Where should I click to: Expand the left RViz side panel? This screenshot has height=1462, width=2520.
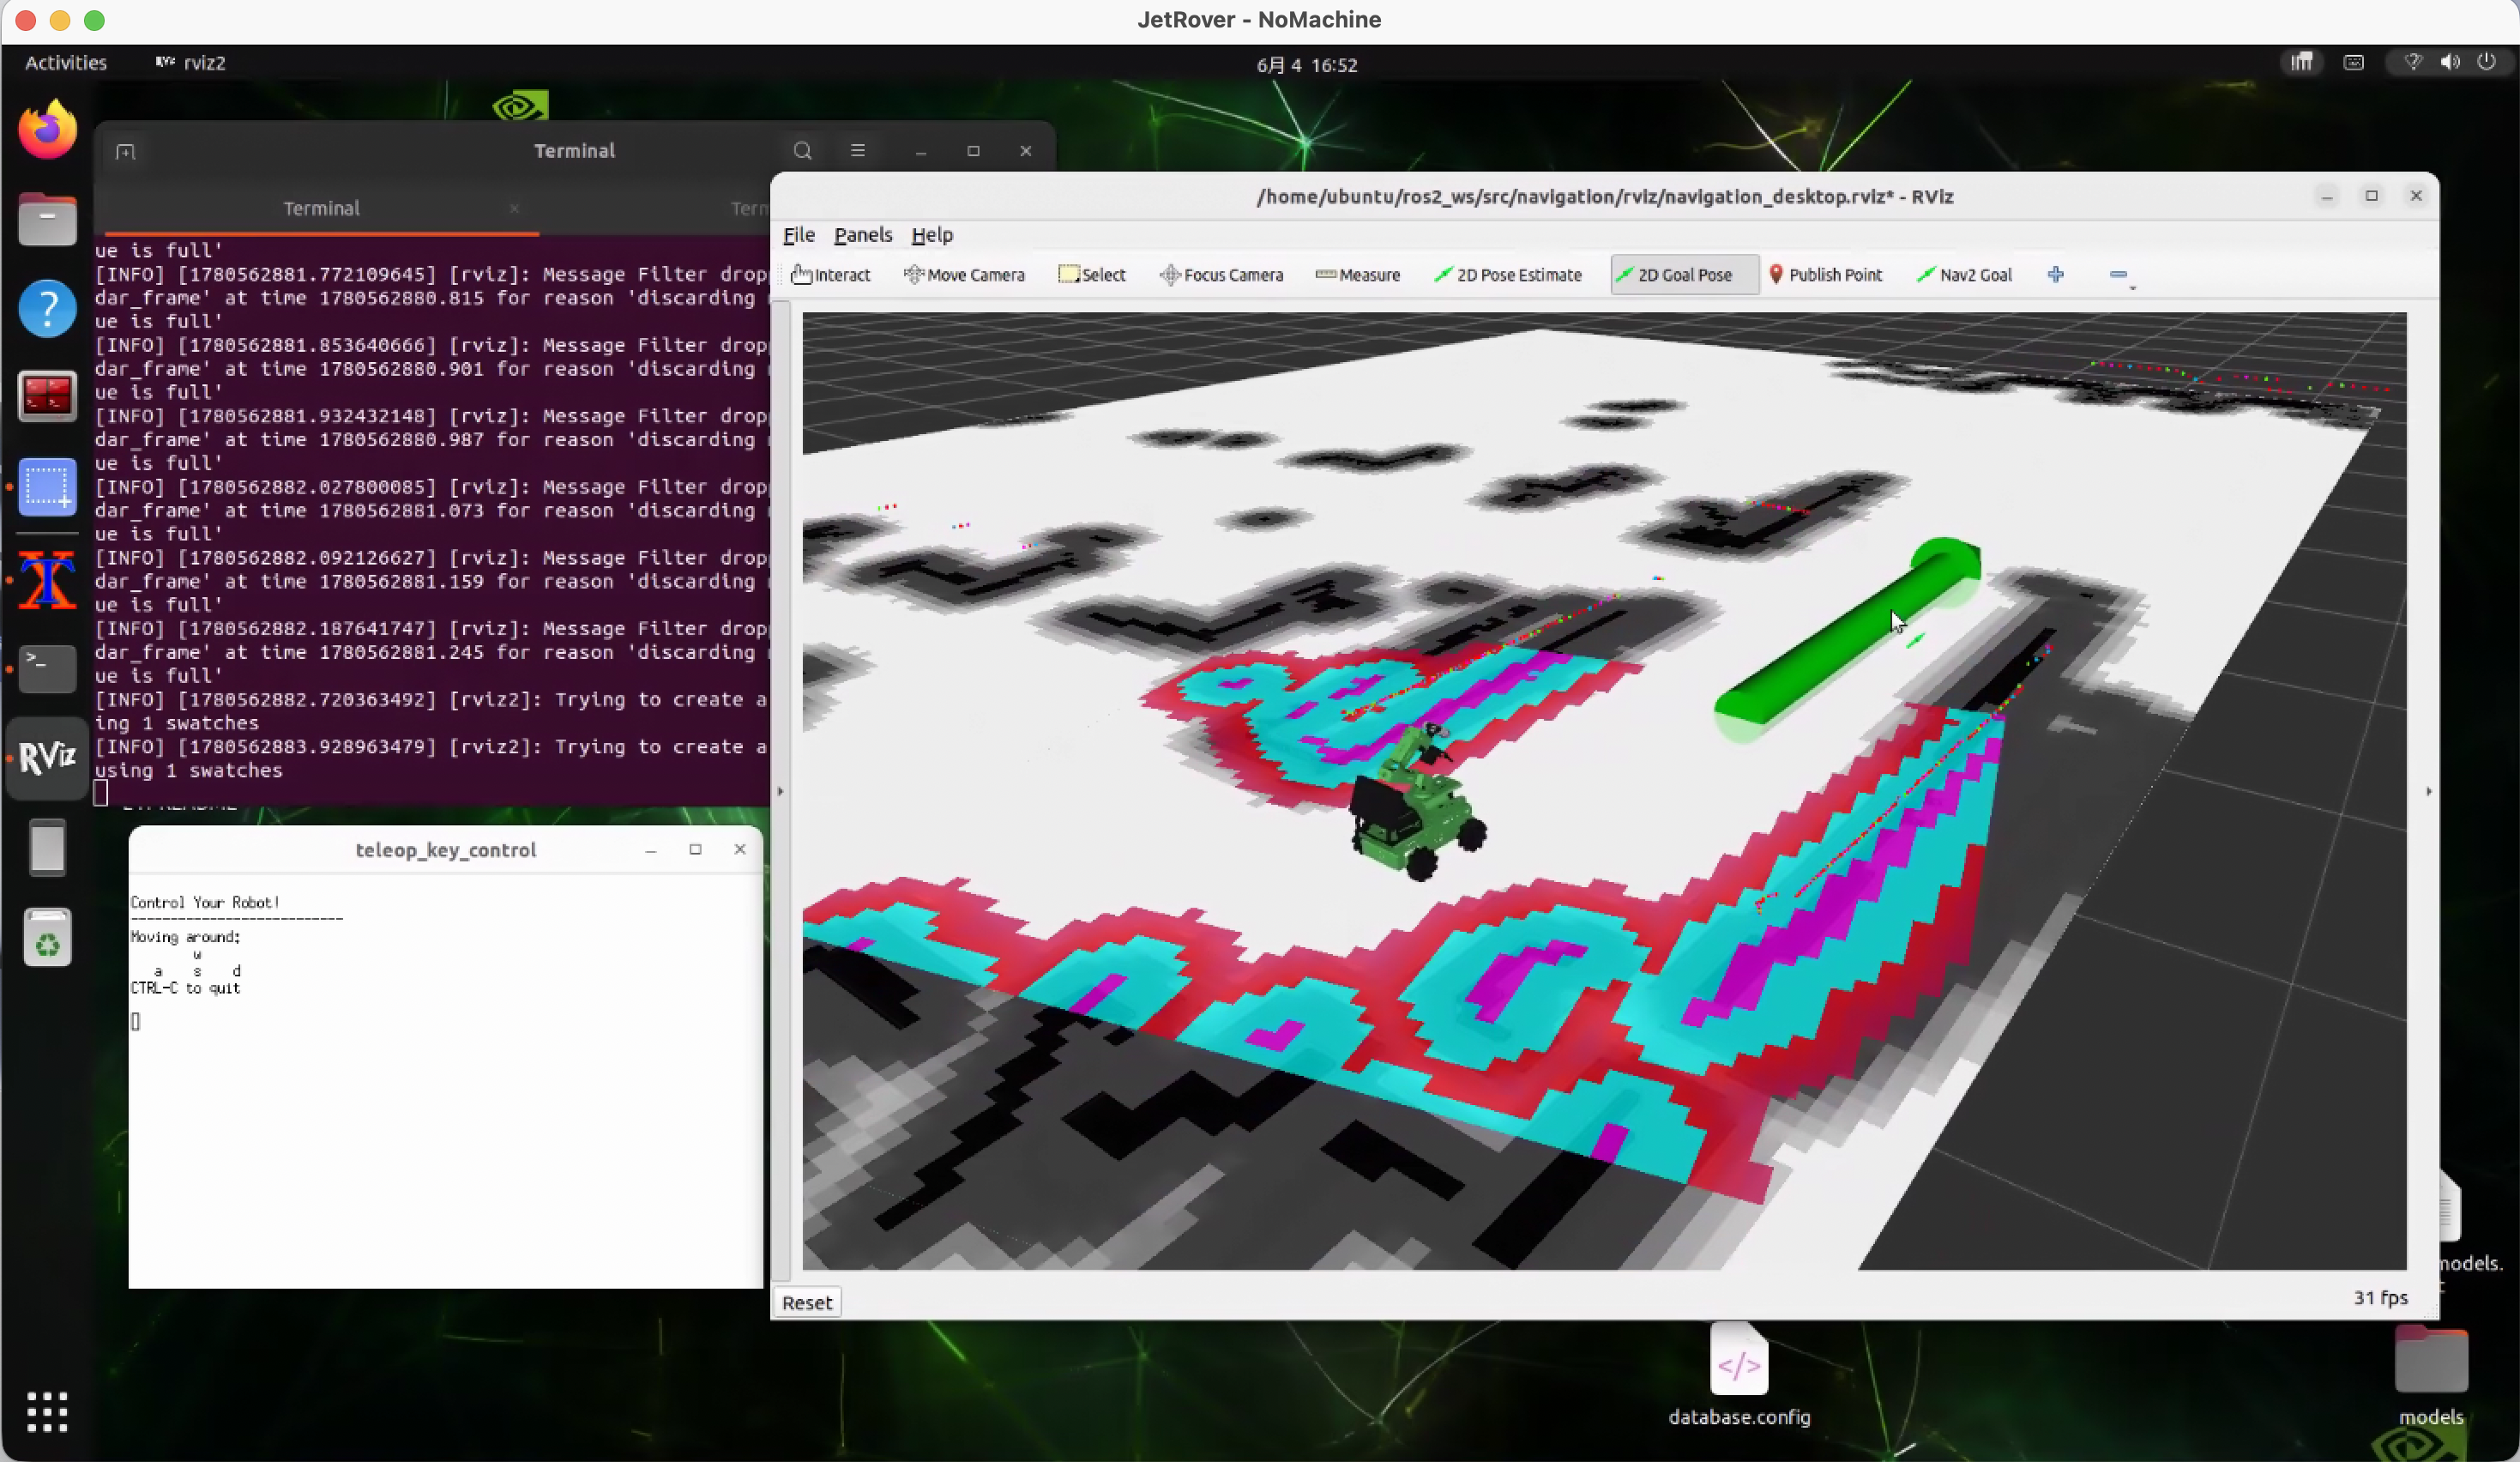coord(780,791)
